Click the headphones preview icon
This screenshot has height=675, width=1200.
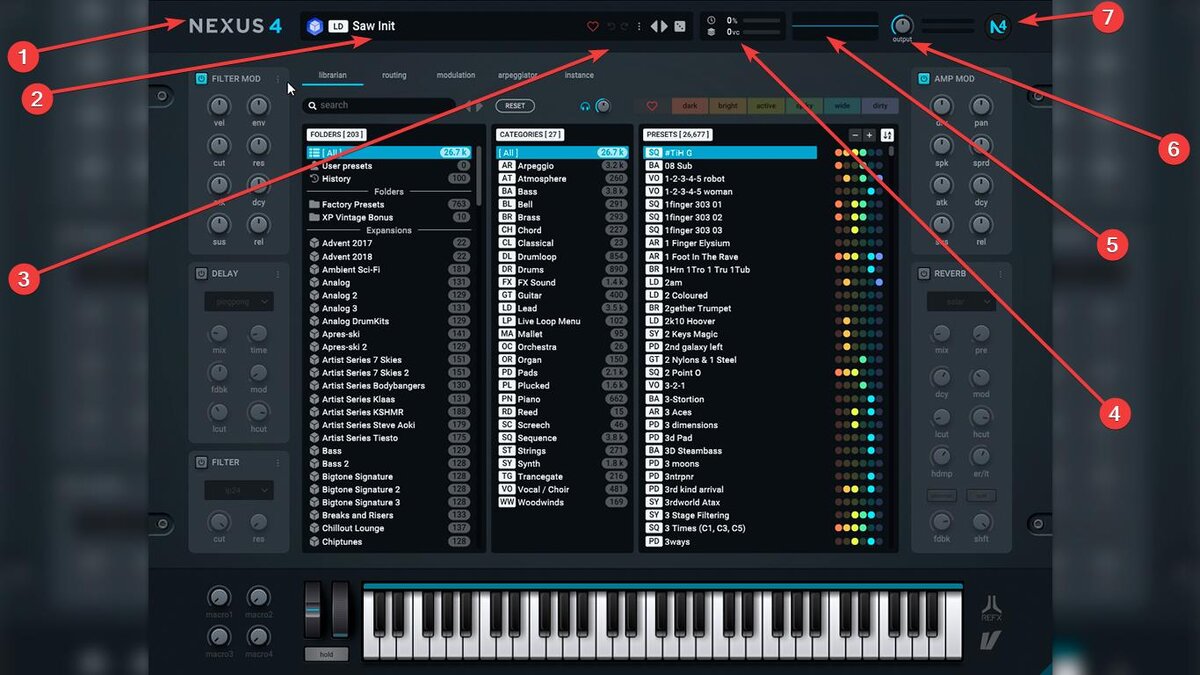(585, 105)
